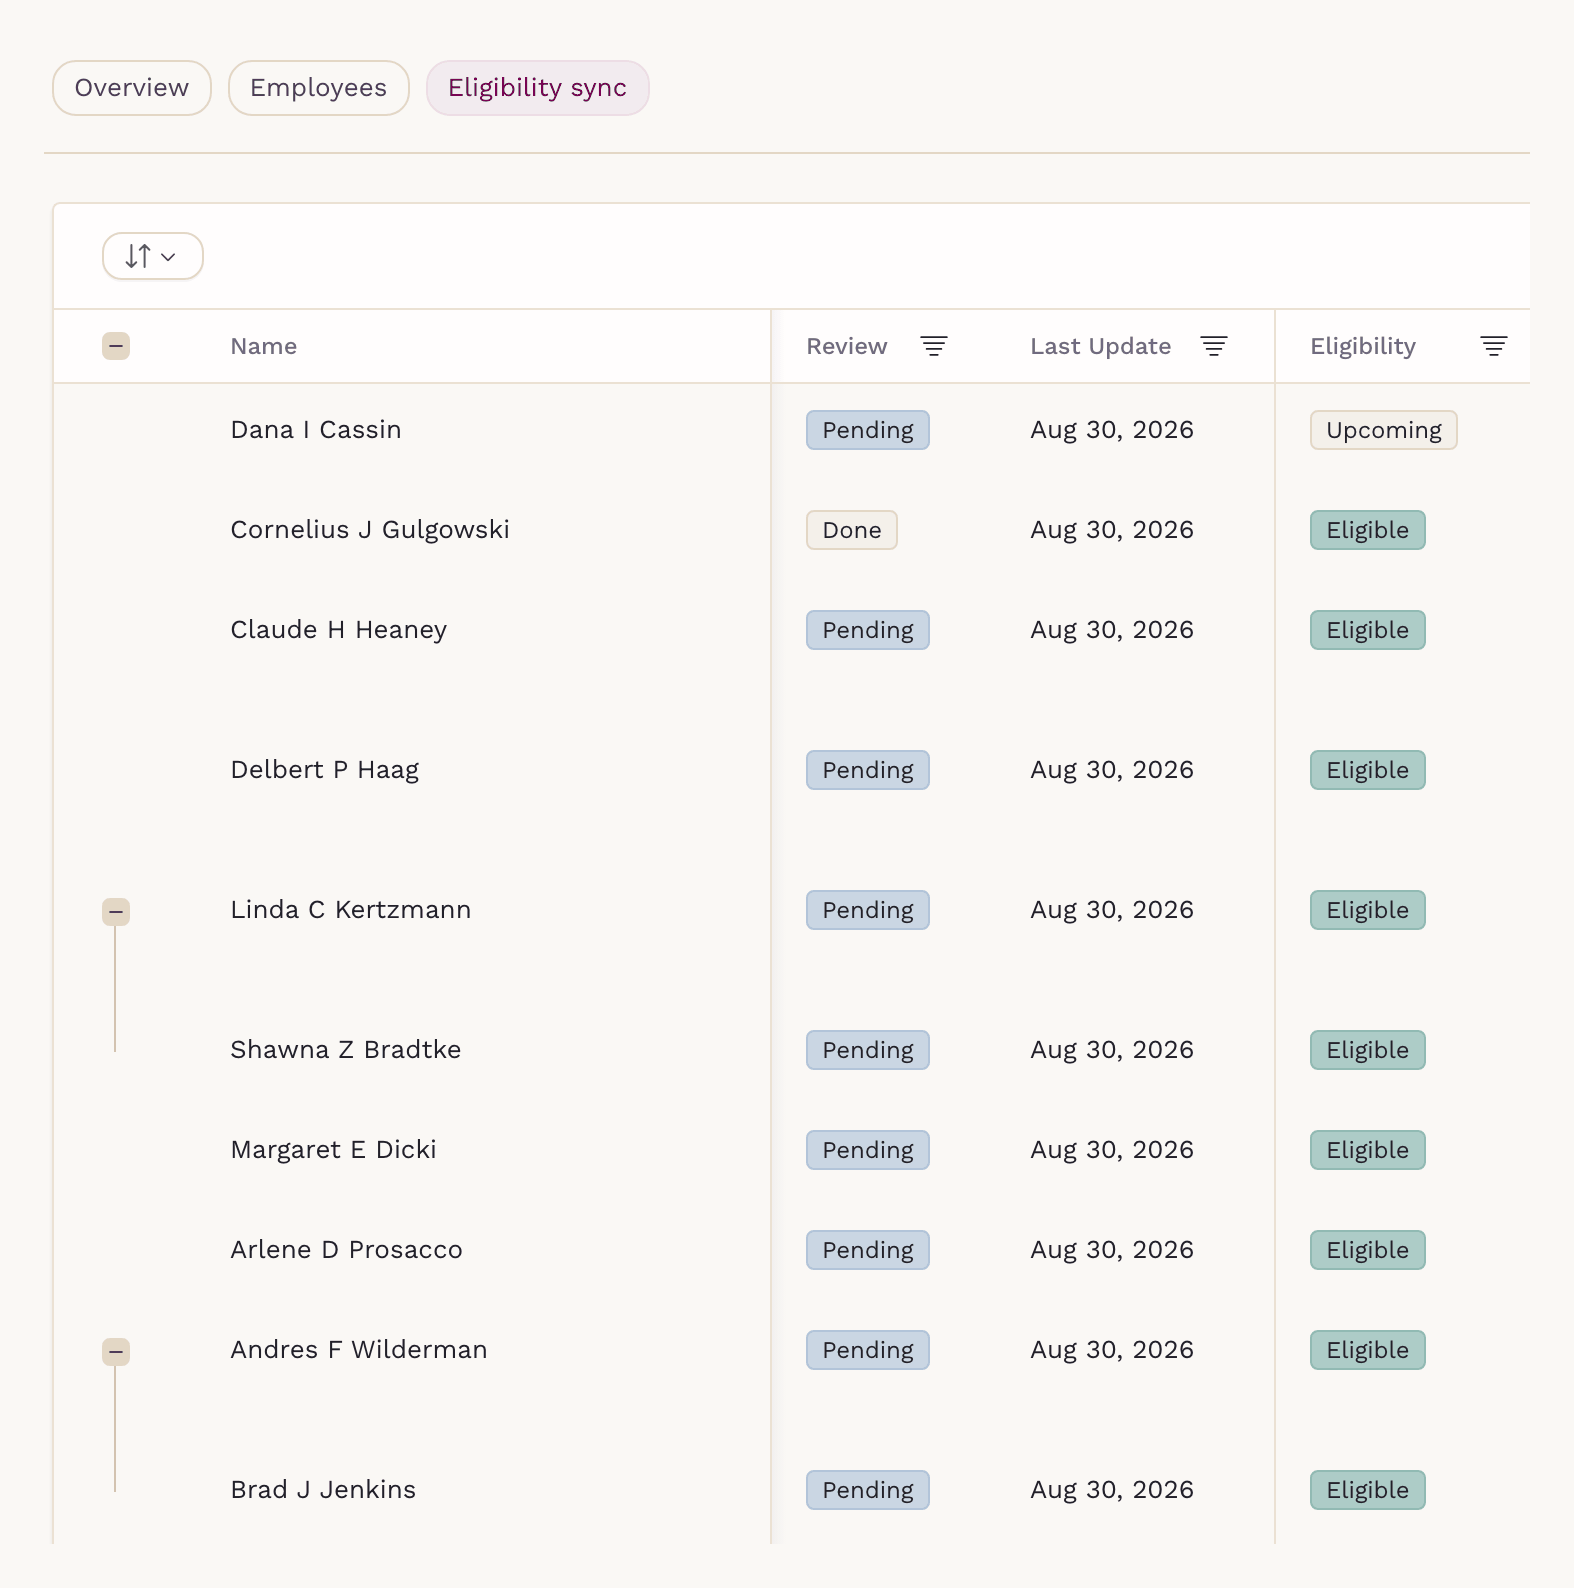This screenshot has height=1588, width=1574.
Task: Click the Pending badge for Claude H Heaney
Action: (x=868, y=630)
